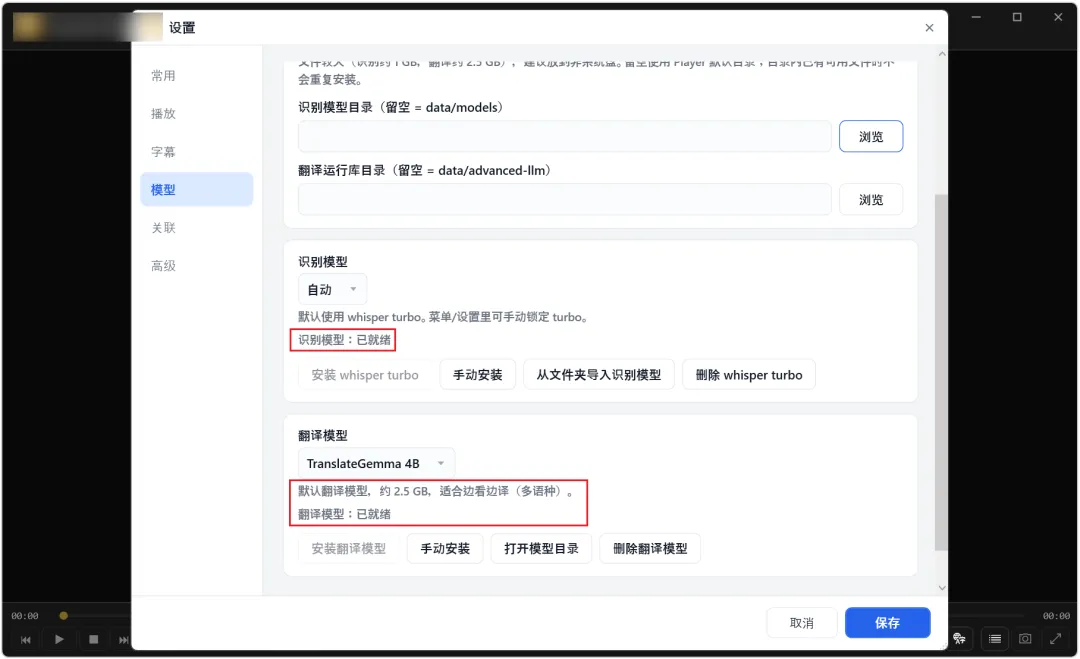The width and height of the screenshot is (1080, 659).
Task: Click the 翻译运行库目录 path input field
Action: 564,200
